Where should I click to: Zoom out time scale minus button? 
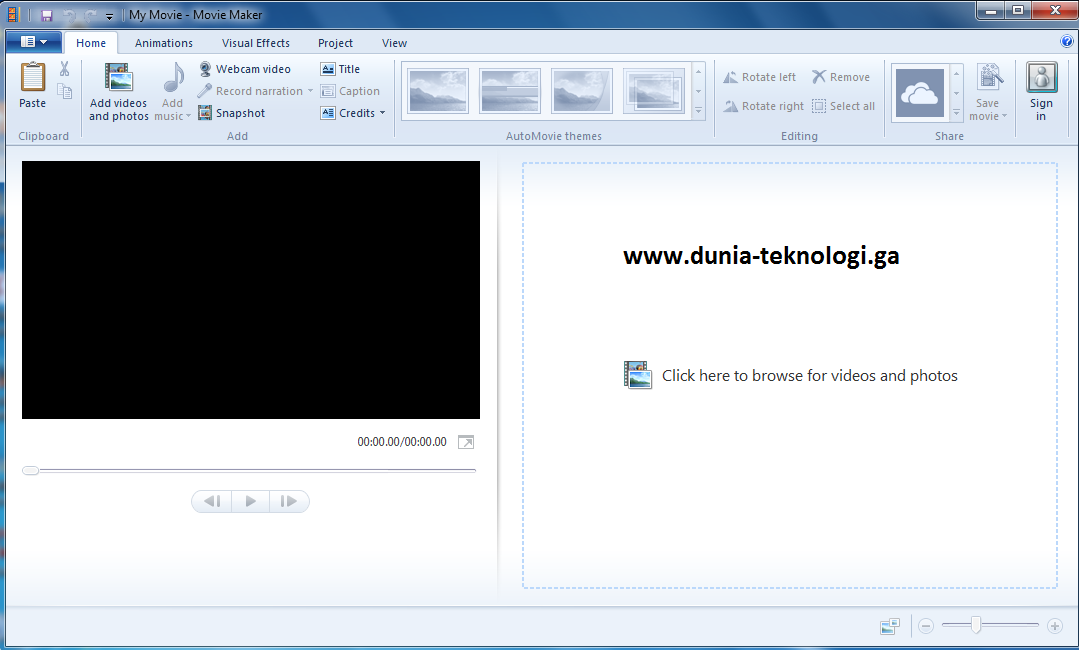tap(926, 626)
